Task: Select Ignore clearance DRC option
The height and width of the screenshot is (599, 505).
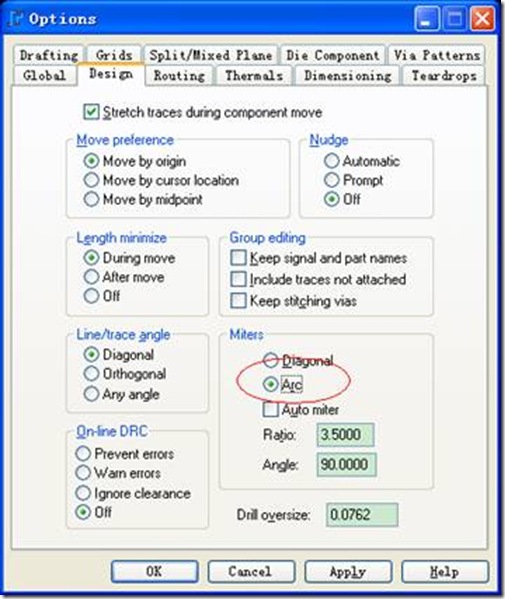Action: 83,493
